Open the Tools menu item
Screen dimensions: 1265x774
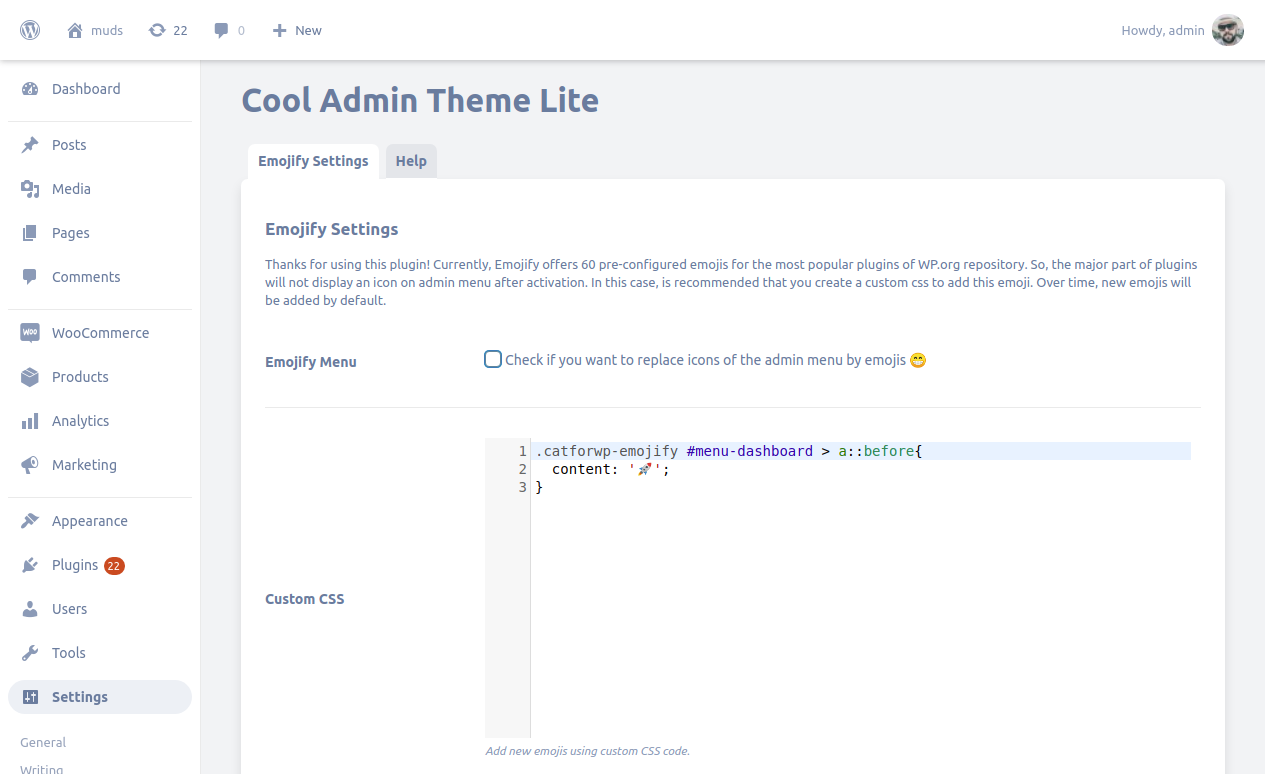[x=100, y=653]
